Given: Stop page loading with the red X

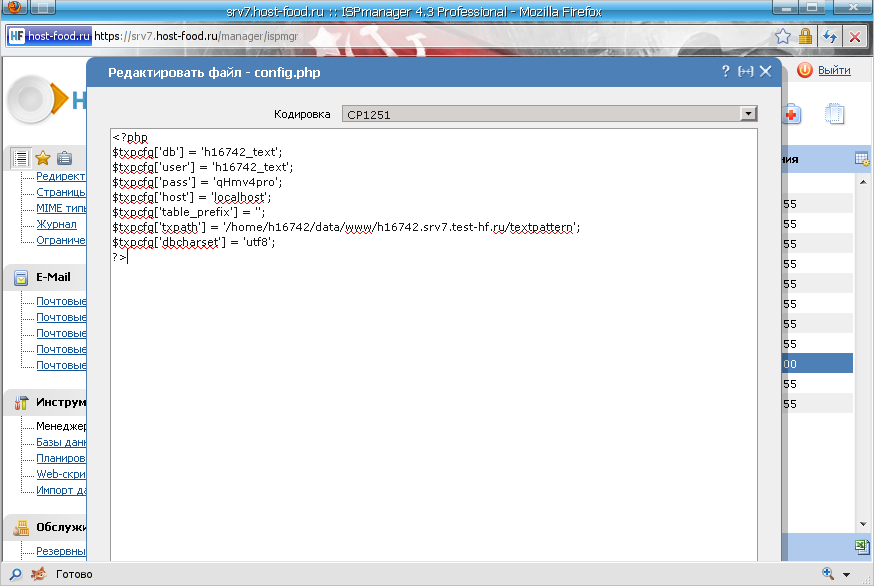Looking at the screenshot, I should pos(855,36).
